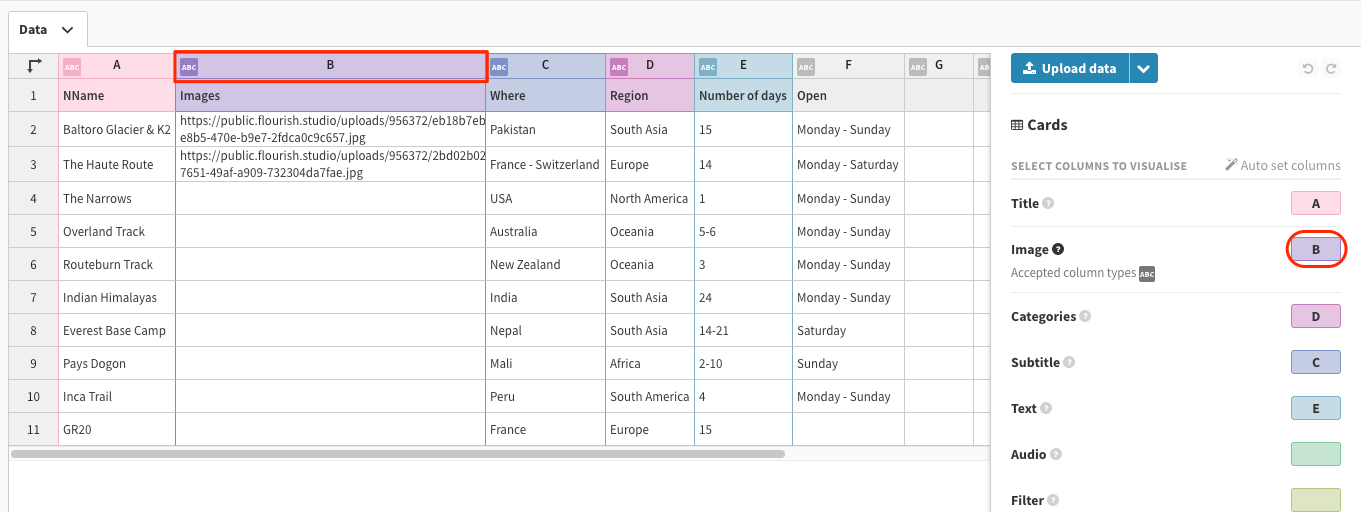Click the ABC type icon in column A

click(72, 67)
